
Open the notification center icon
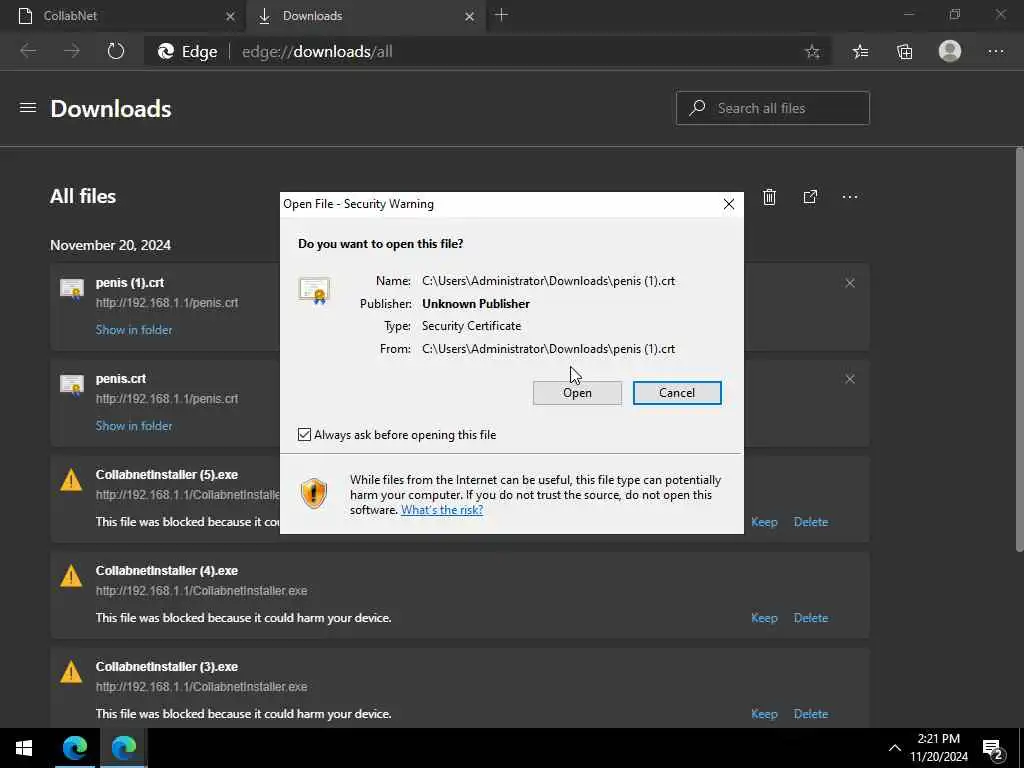[x=993, y=749]
